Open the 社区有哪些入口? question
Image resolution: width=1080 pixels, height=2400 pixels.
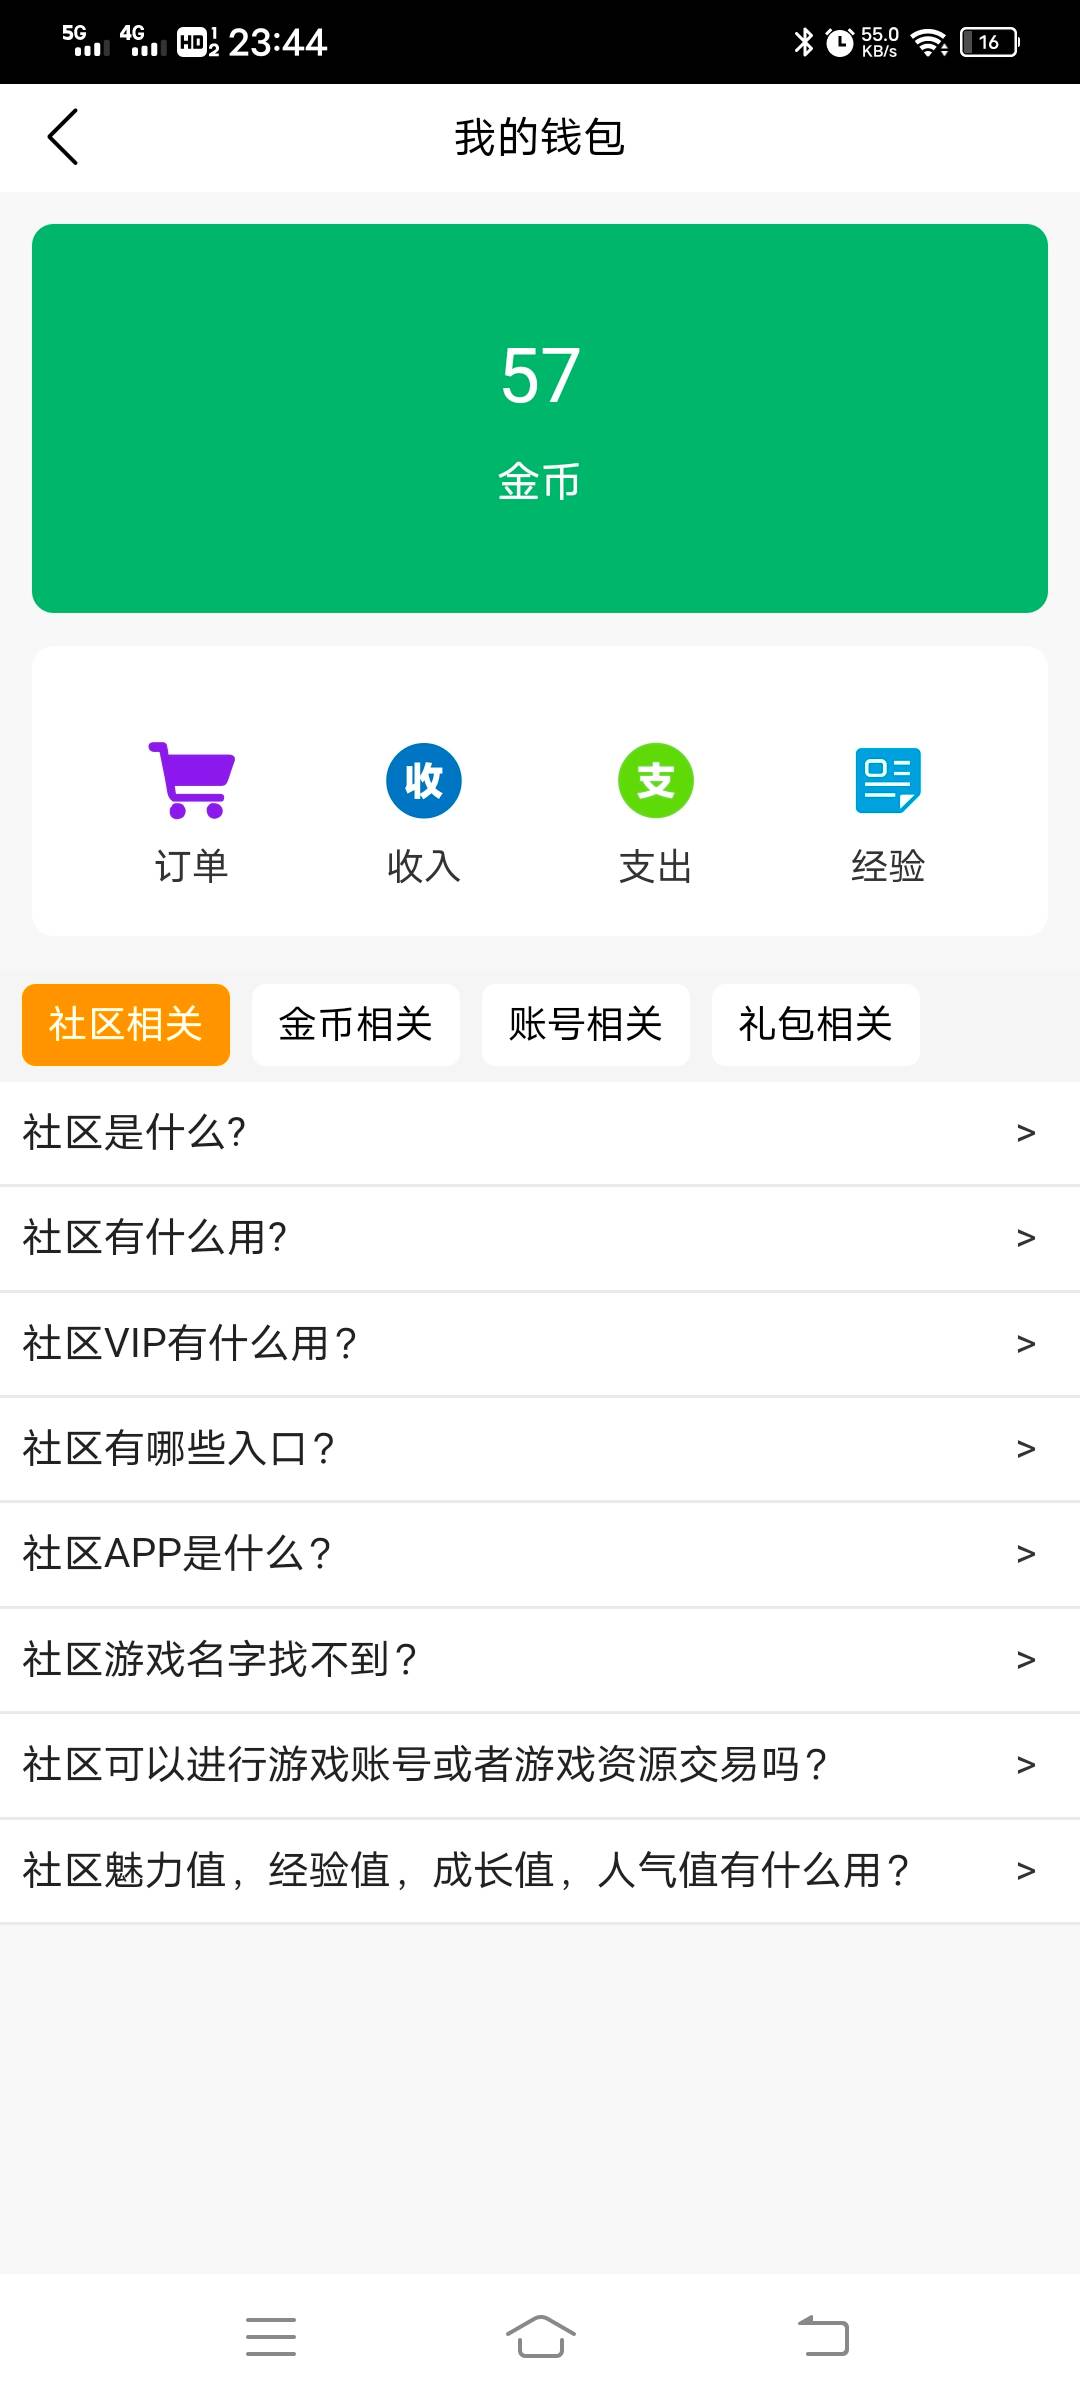(x=180, y=1449)
